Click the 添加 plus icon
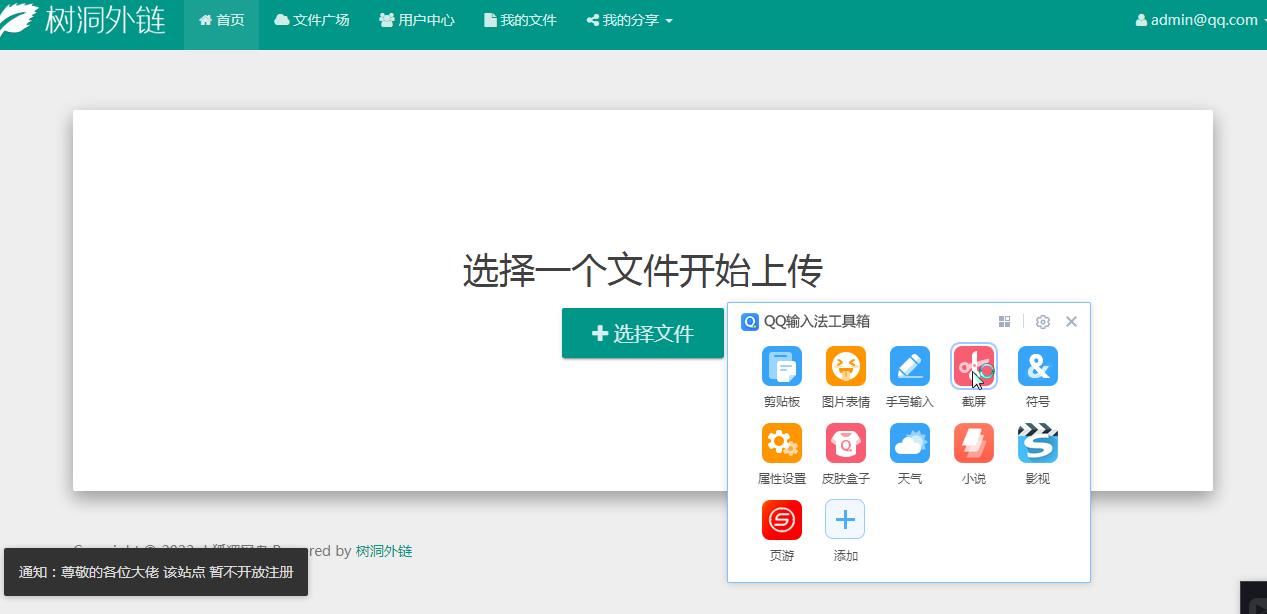Image resolution: width=1267 pixels, height=614 pixels. (x=845, y=520)
